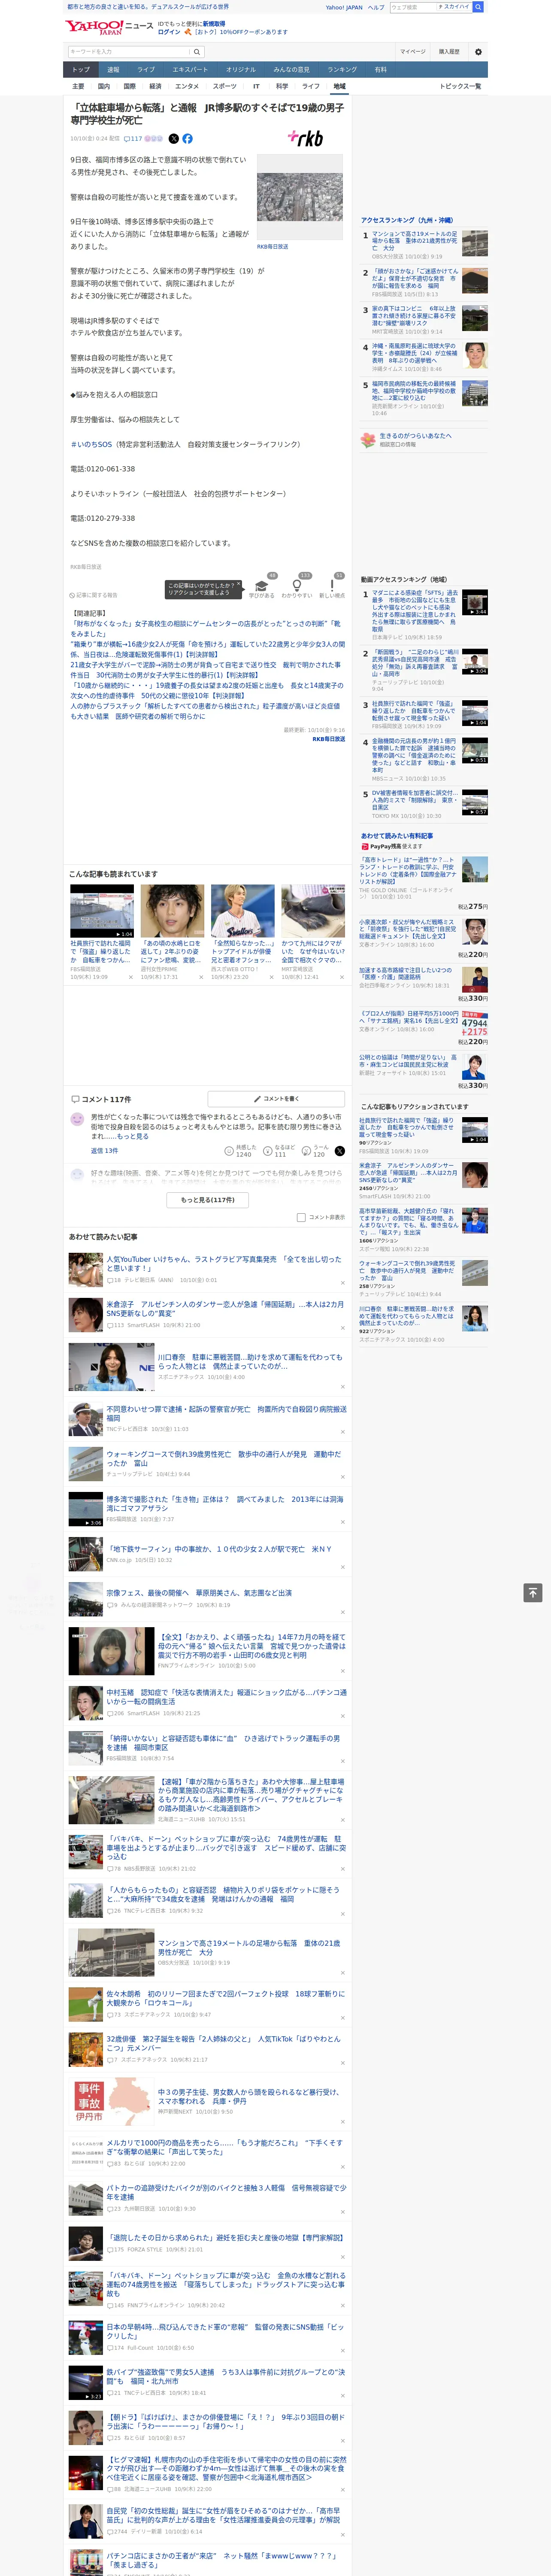Click the 記事に関する報告 icon link

93,595
